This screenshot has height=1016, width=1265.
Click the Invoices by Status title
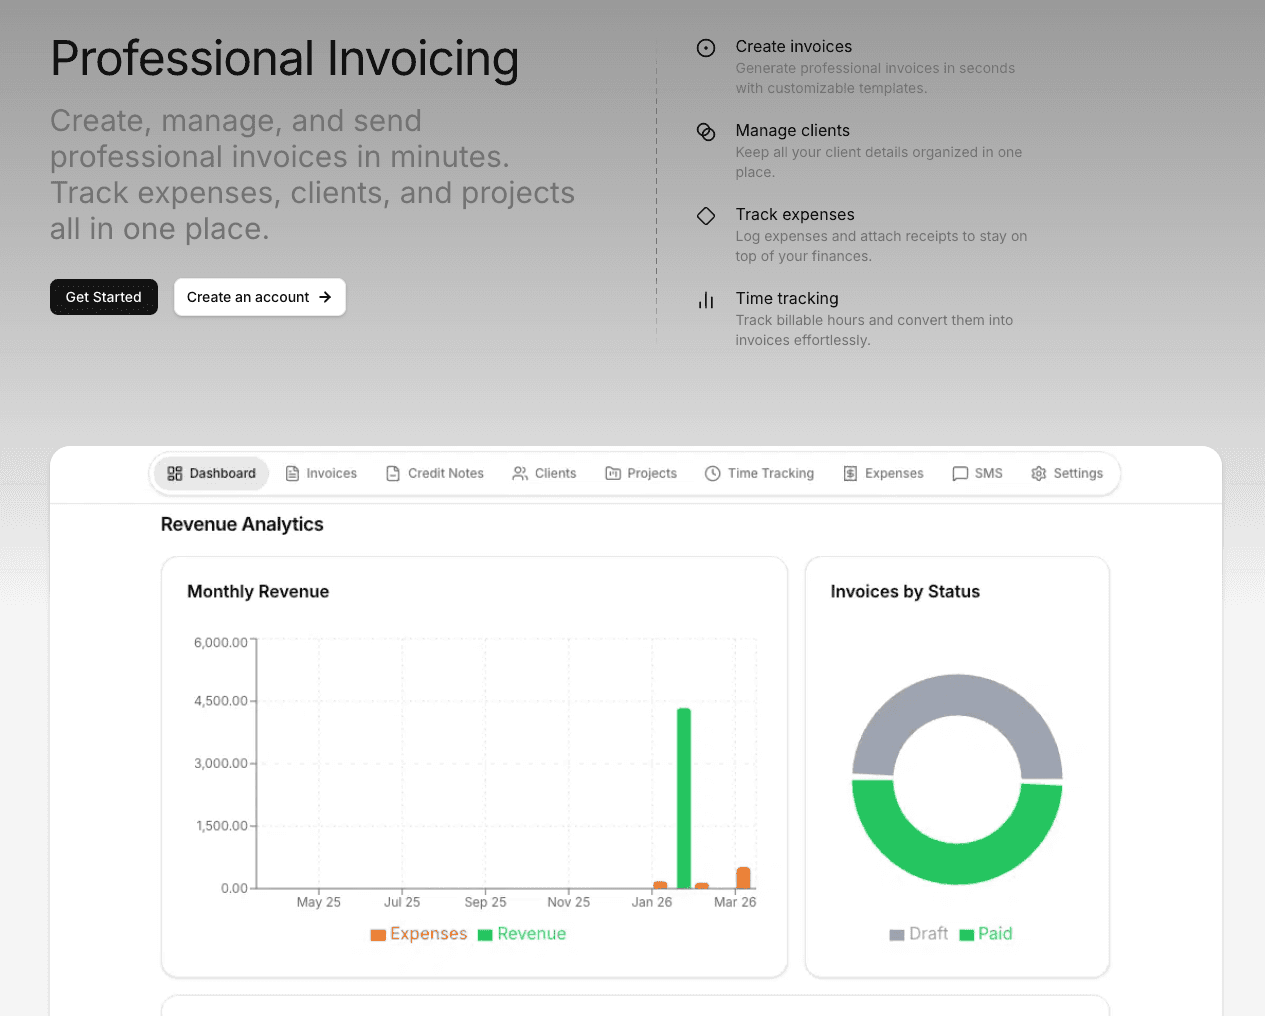[905, 591]
